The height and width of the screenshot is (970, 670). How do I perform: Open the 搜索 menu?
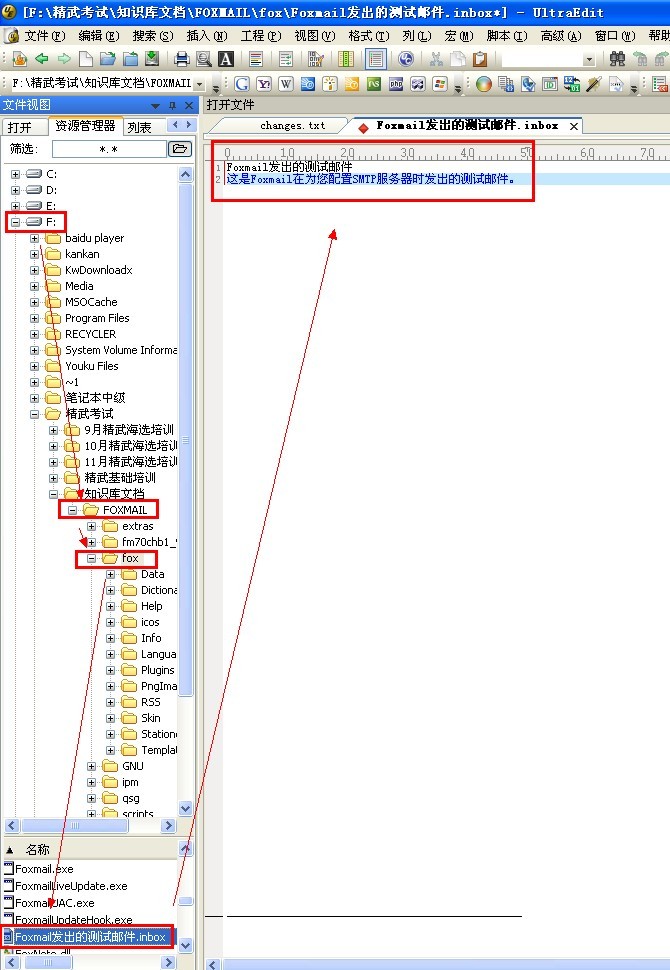[x=153, y=36]
